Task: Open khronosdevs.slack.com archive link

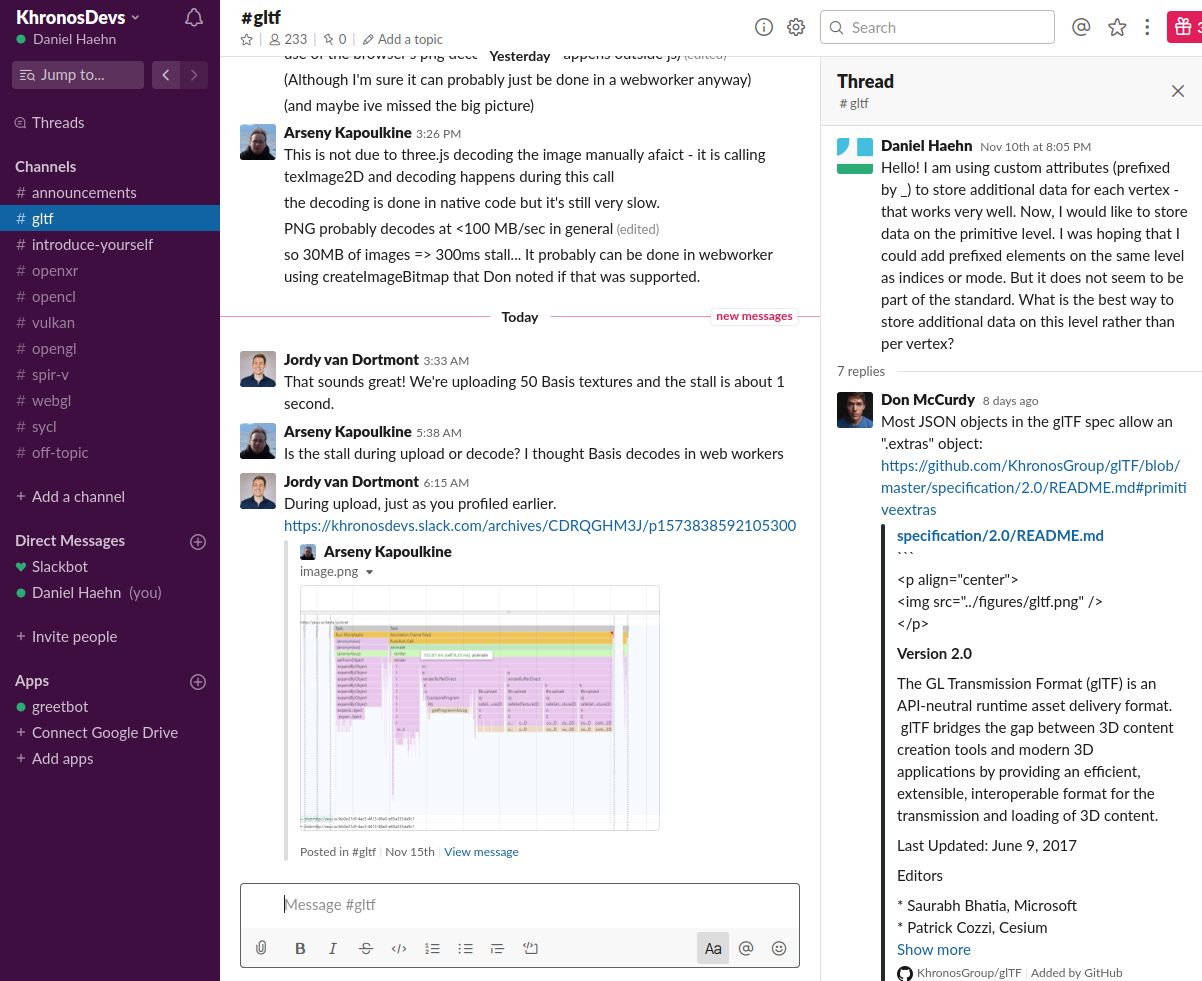Action: pos(540,525)
